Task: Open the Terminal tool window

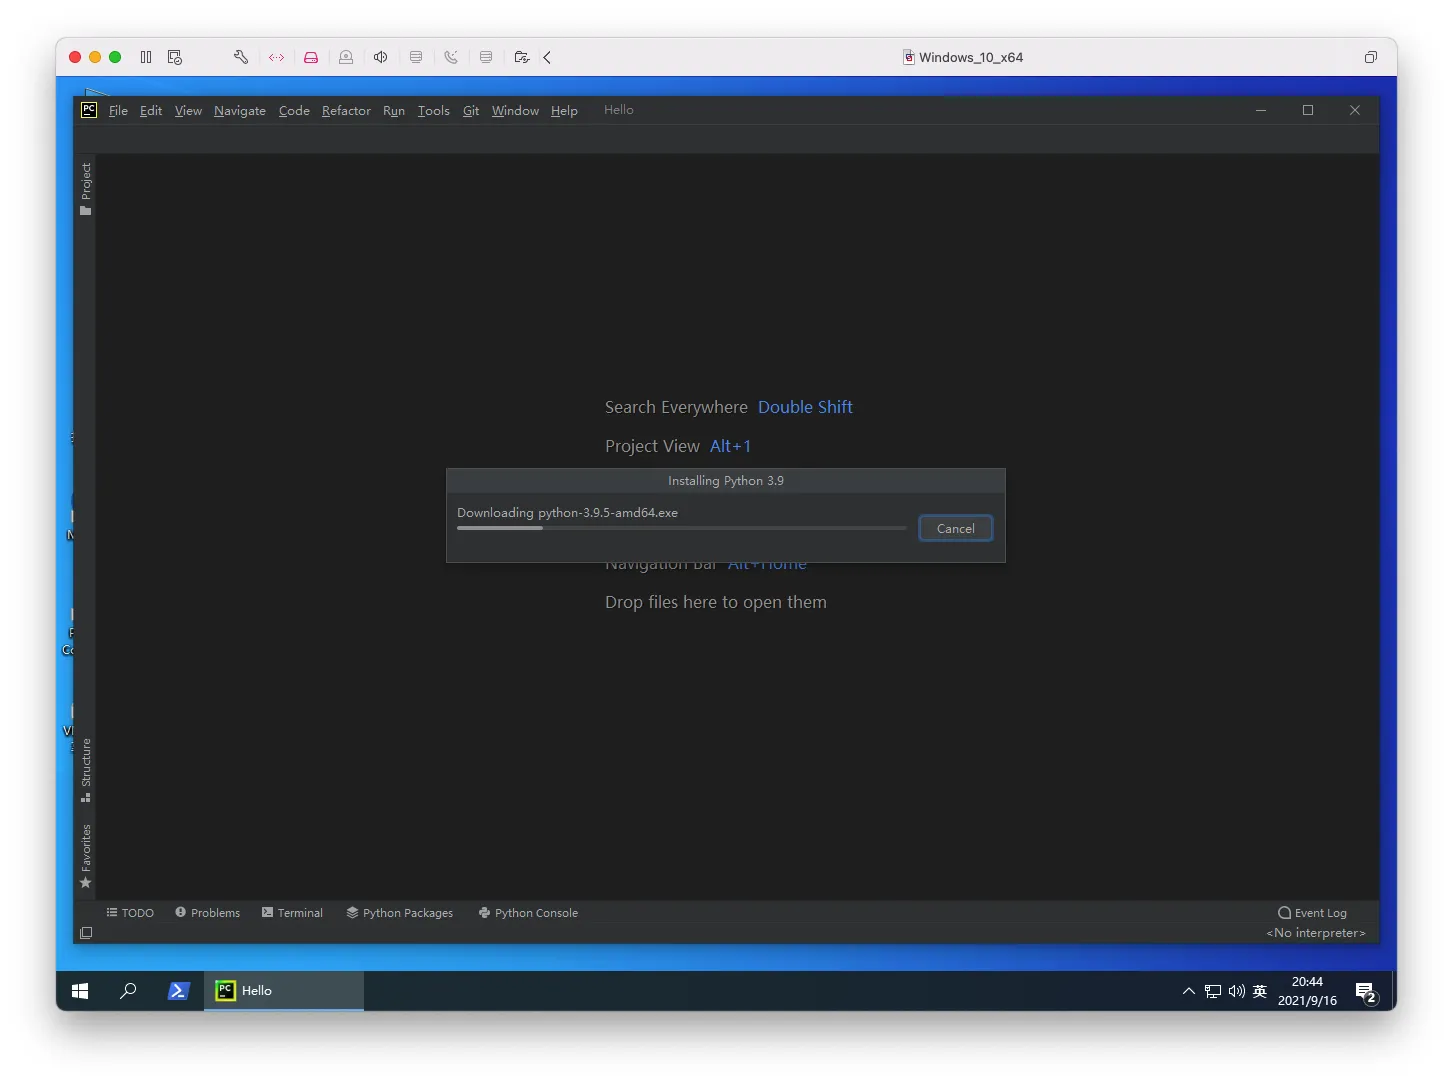Action: [x=292, y=913]
